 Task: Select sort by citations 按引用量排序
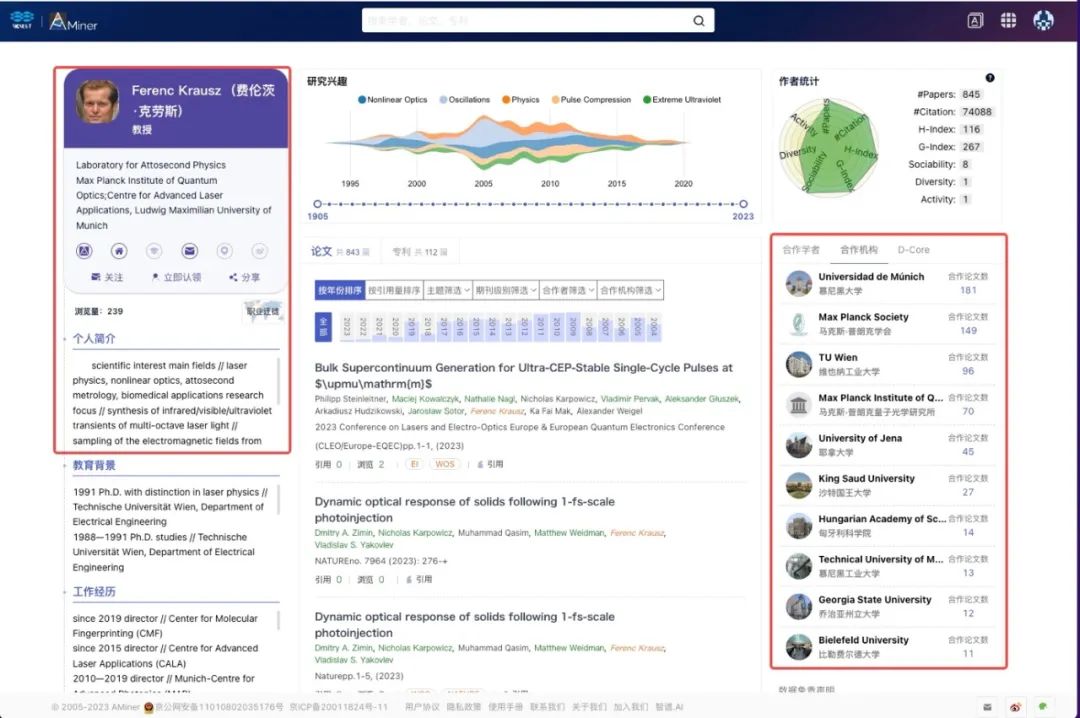[393, 290]
